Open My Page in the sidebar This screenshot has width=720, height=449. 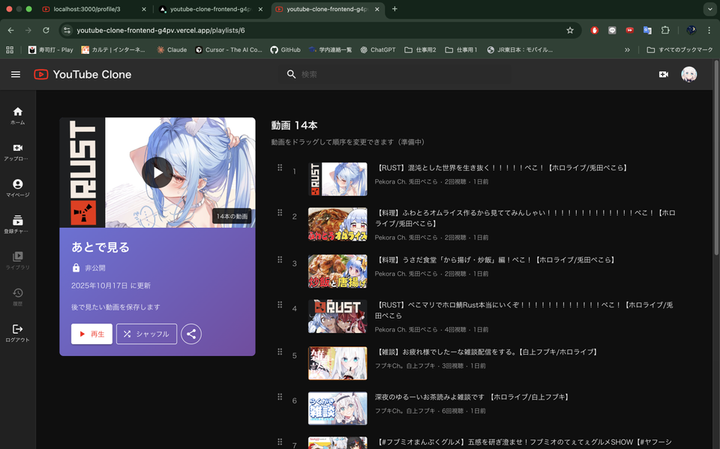(18, 188)
